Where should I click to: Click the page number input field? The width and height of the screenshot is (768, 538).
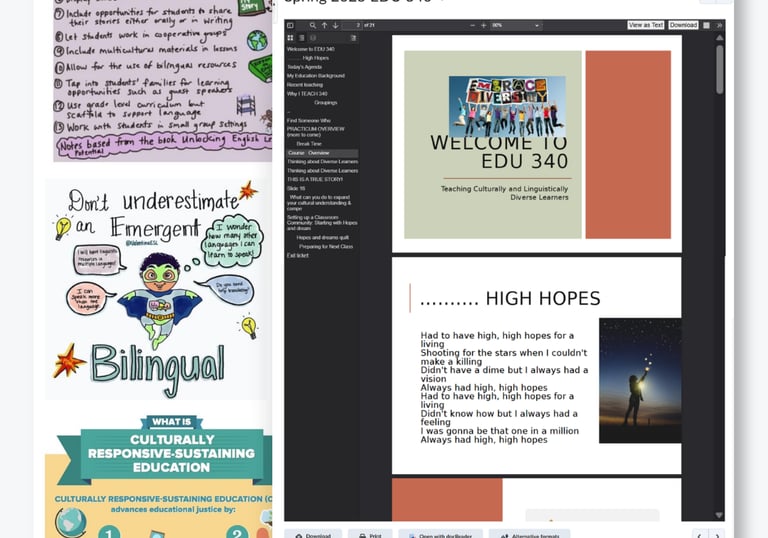[352, 25]
